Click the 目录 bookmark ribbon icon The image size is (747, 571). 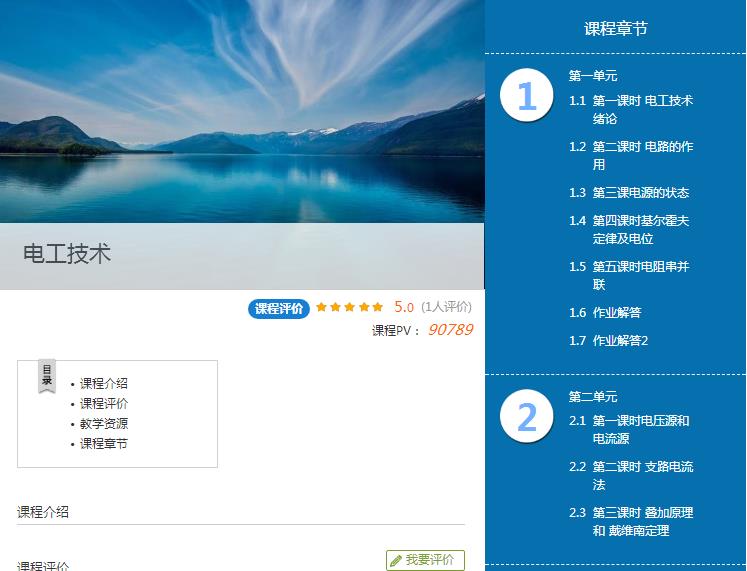47,376
